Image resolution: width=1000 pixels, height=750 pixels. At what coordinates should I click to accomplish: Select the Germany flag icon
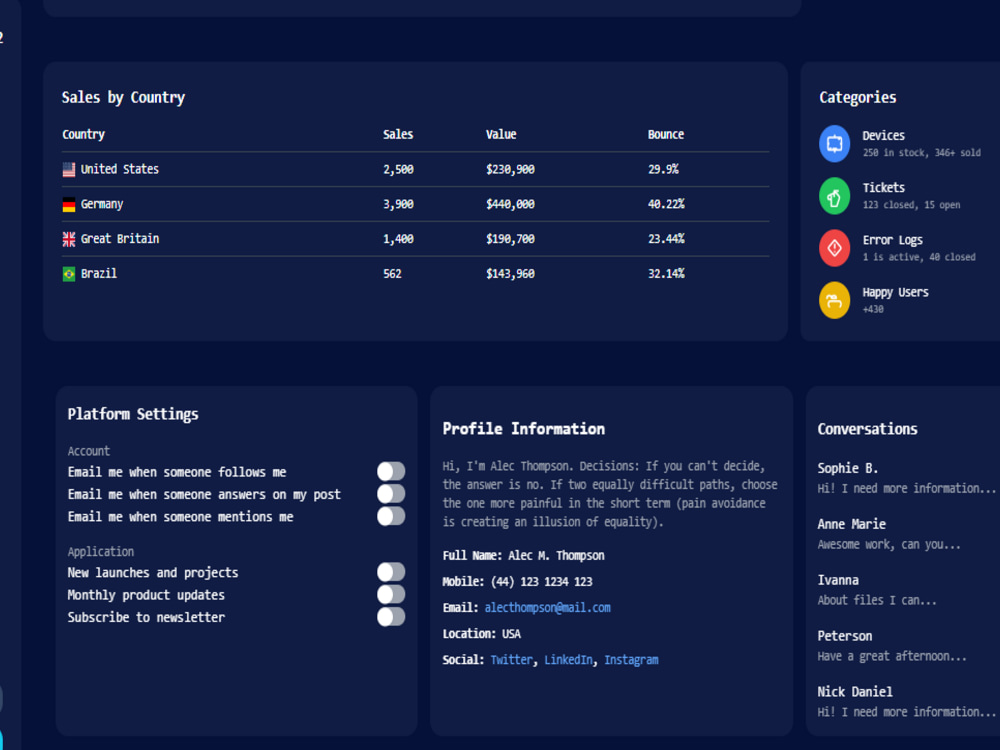pos(68,204)
